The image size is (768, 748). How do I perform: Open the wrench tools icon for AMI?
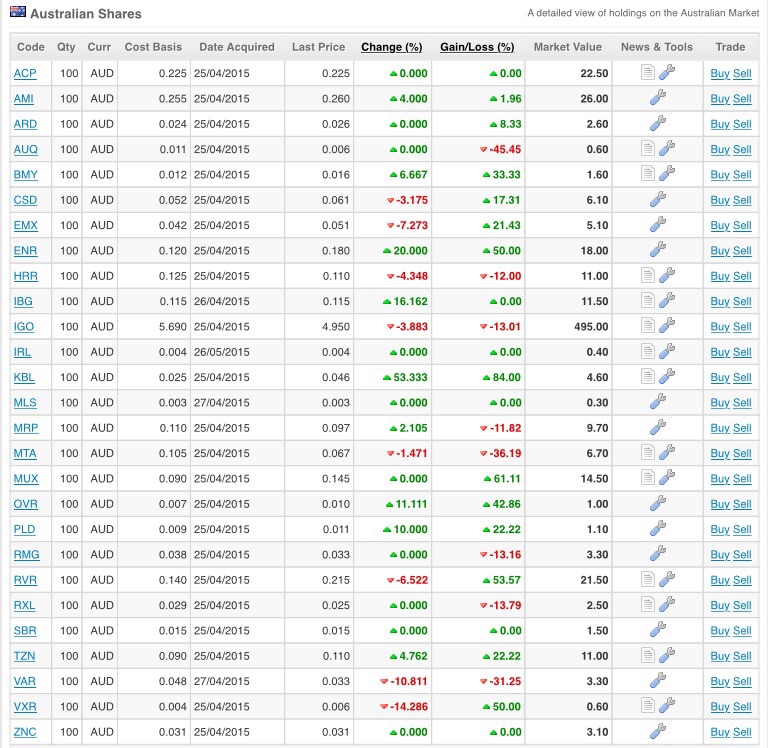pos(658,98)
